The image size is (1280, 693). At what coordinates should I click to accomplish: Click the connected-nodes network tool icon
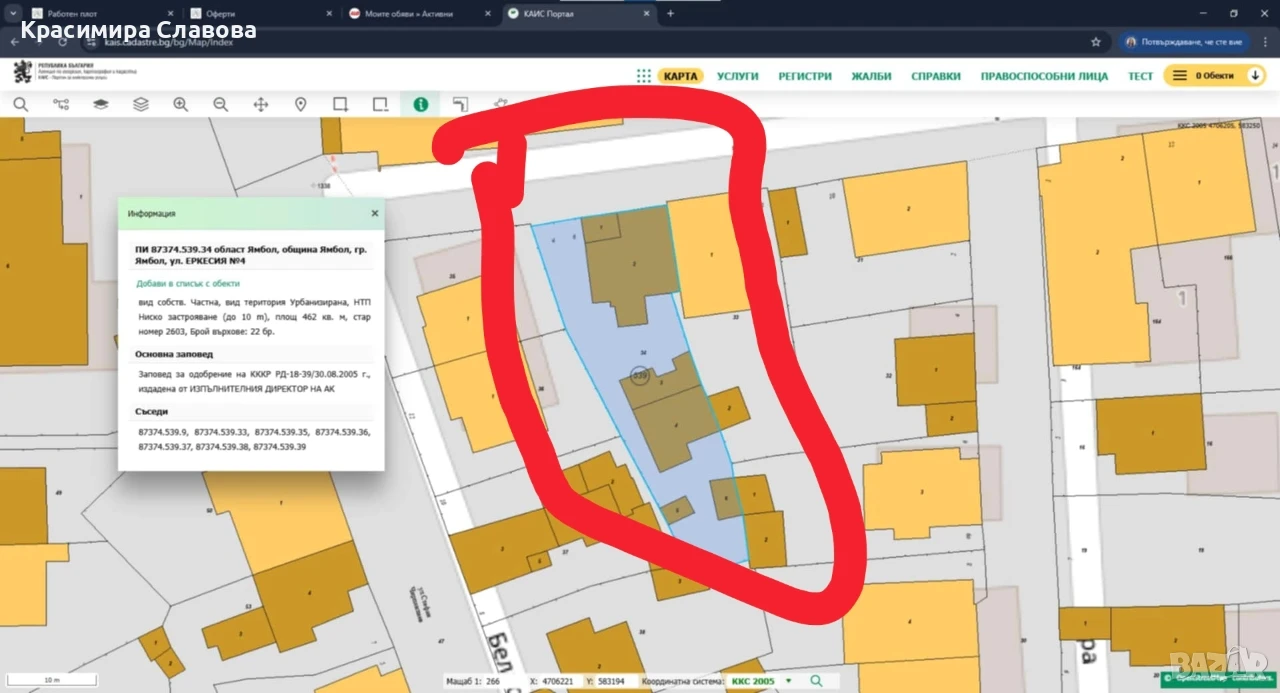coord(61,104)
